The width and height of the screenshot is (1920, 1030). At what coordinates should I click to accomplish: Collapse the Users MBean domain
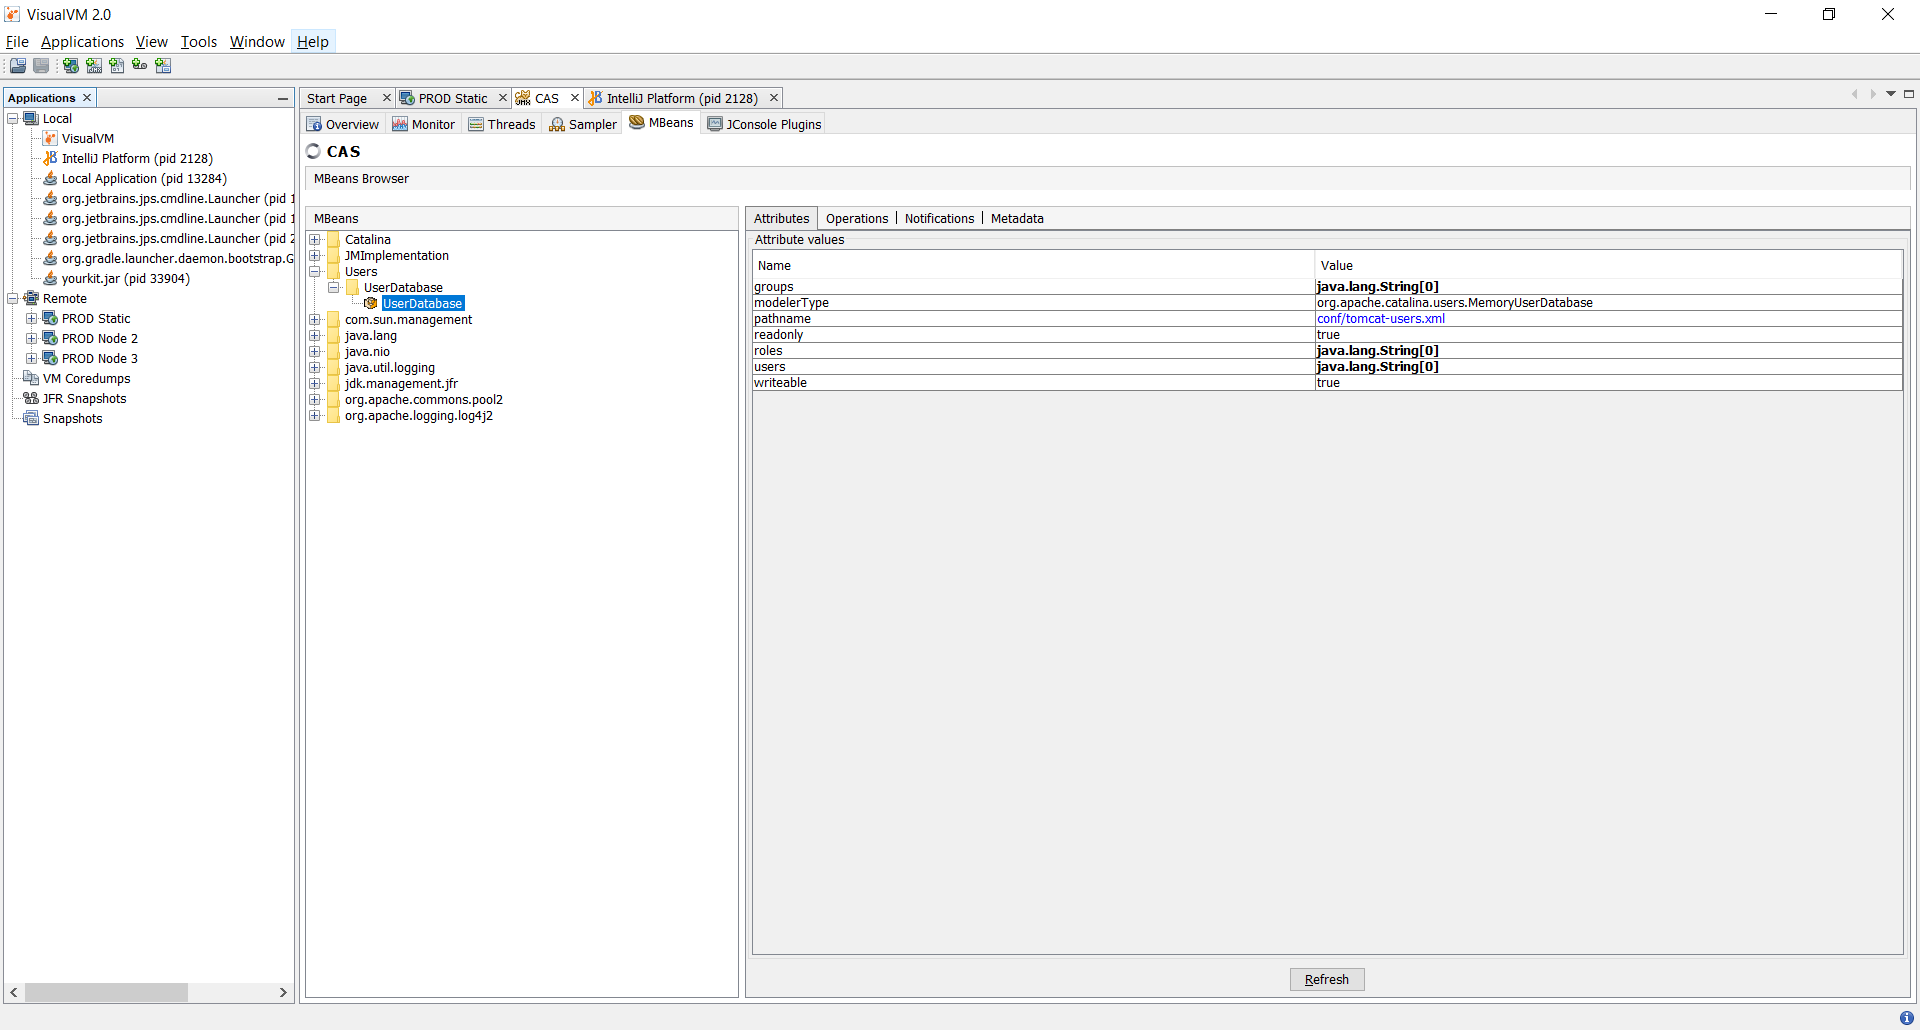315,272
